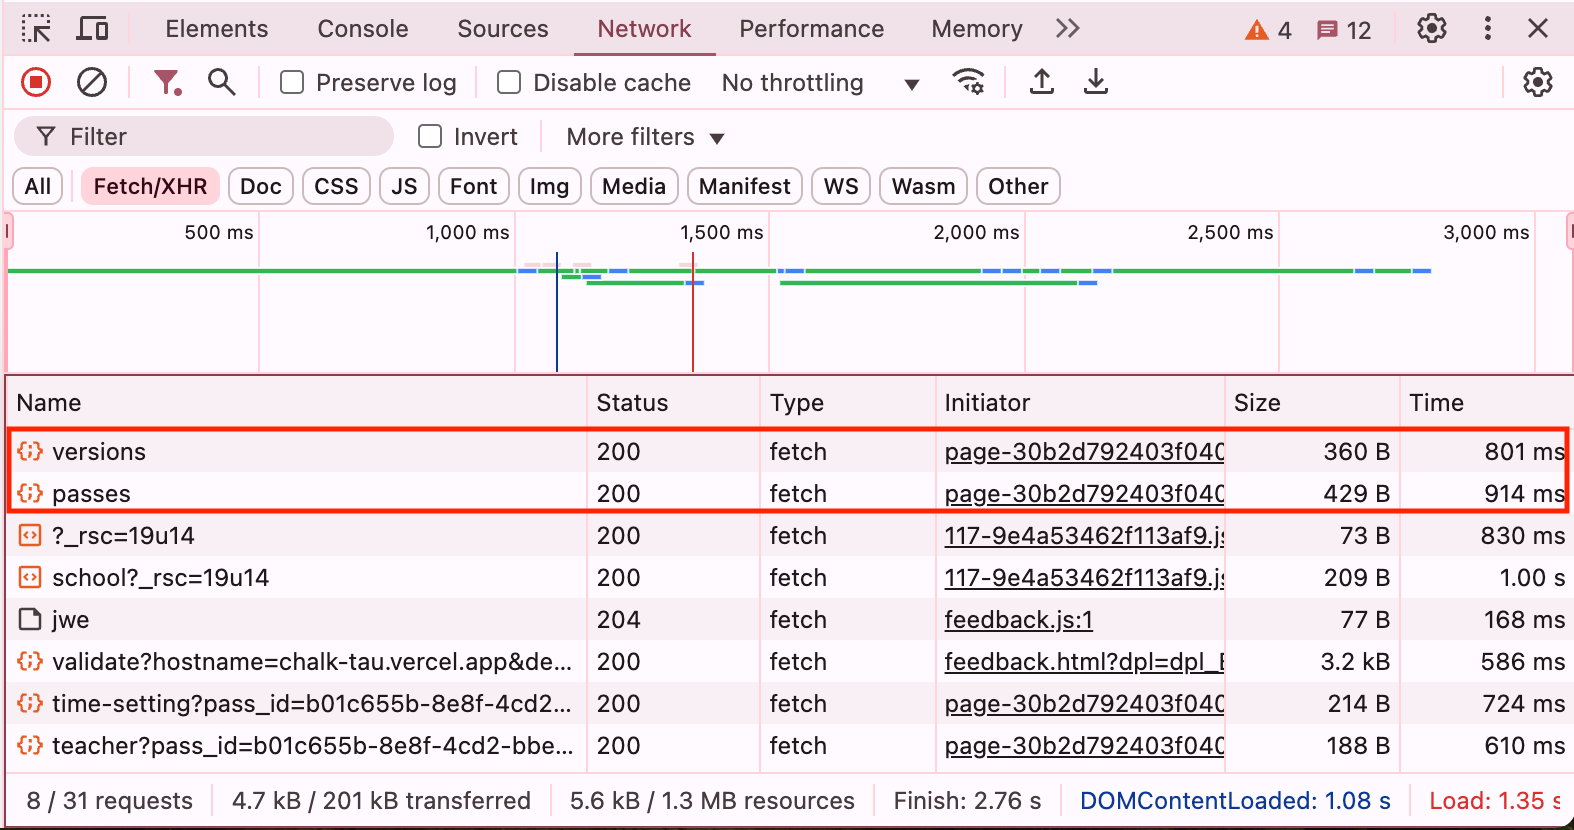Switch to the Elements tab
Viewport: 1574px width, 830px height.
[217, 29]
